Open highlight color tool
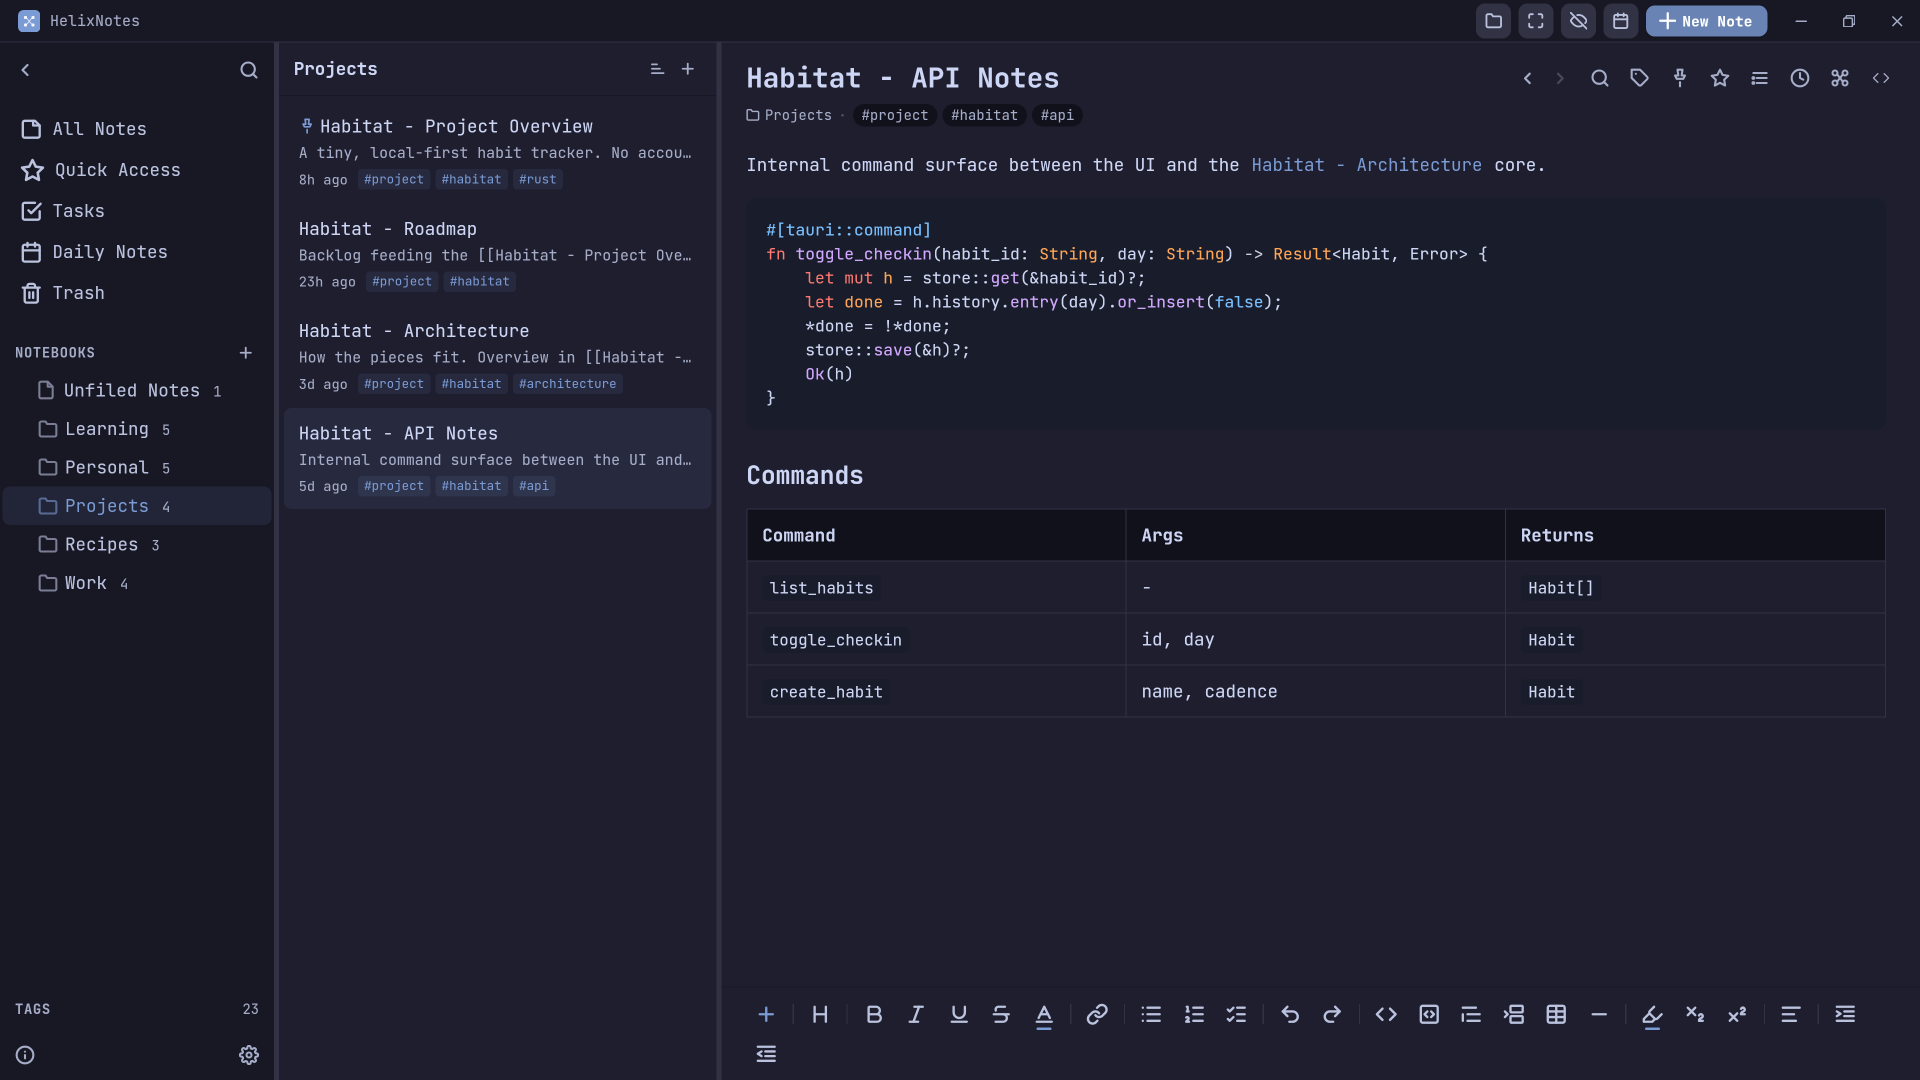 1652,1015
